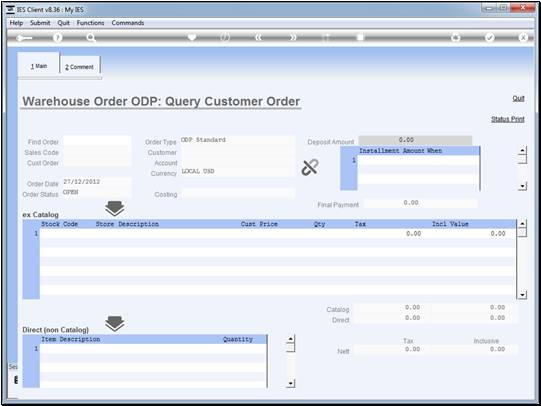Expand the ex Catalog down-arrow chevron

[115, 208]
